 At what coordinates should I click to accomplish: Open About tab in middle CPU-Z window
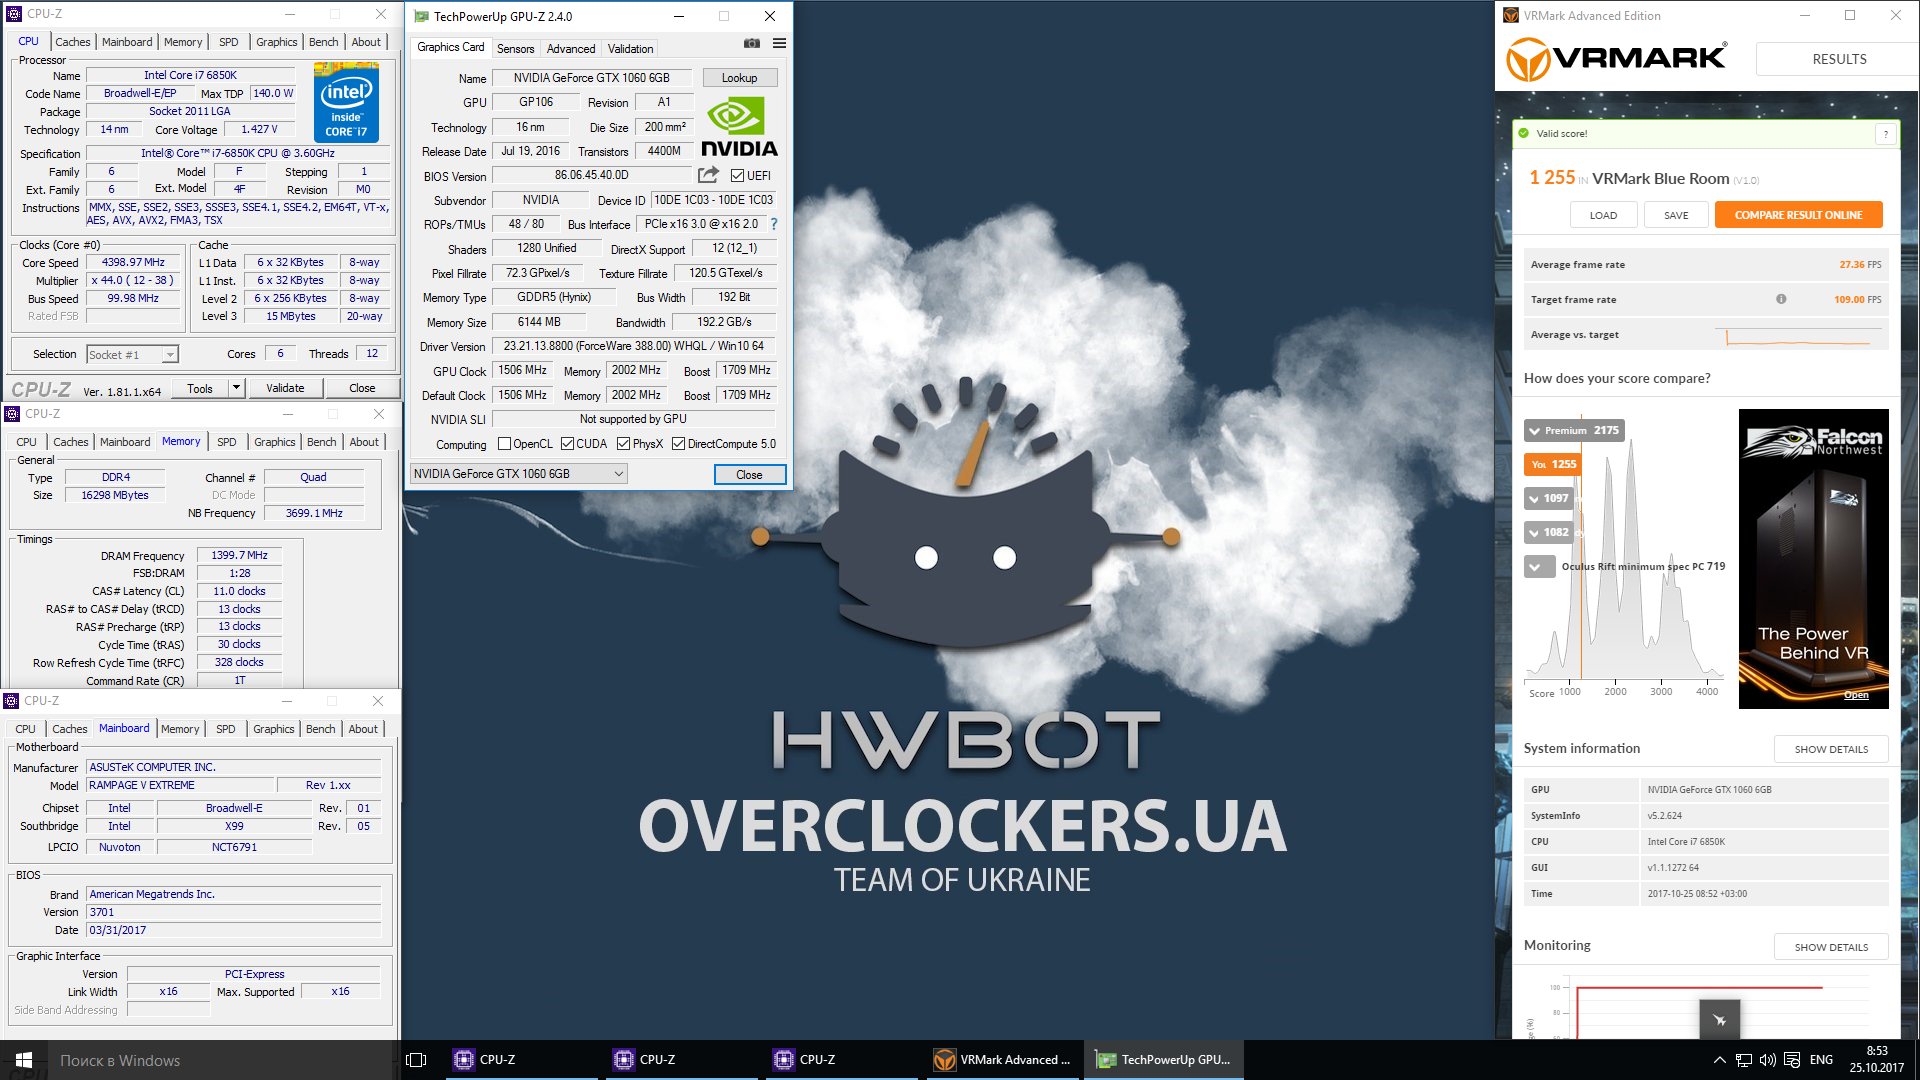[x=364, y=442]
